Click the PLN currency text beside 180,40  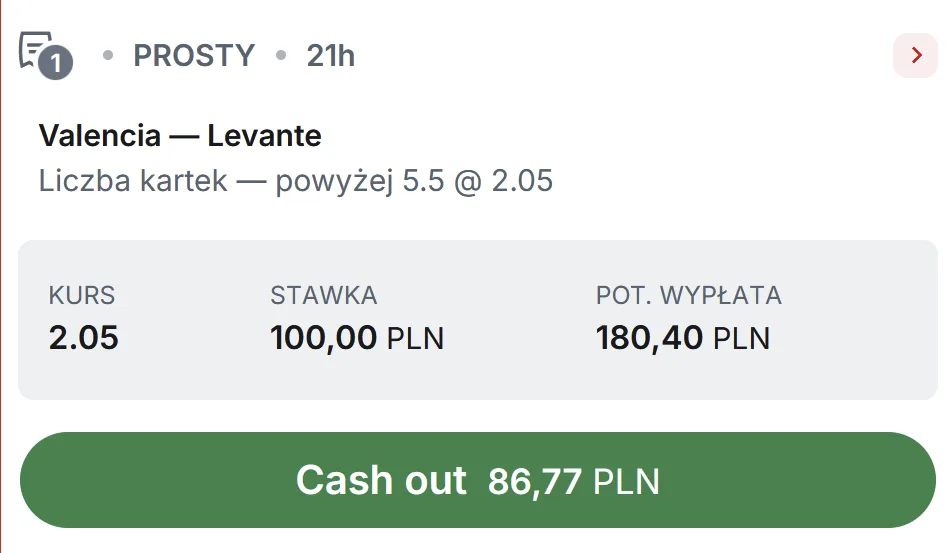(741, 339)
